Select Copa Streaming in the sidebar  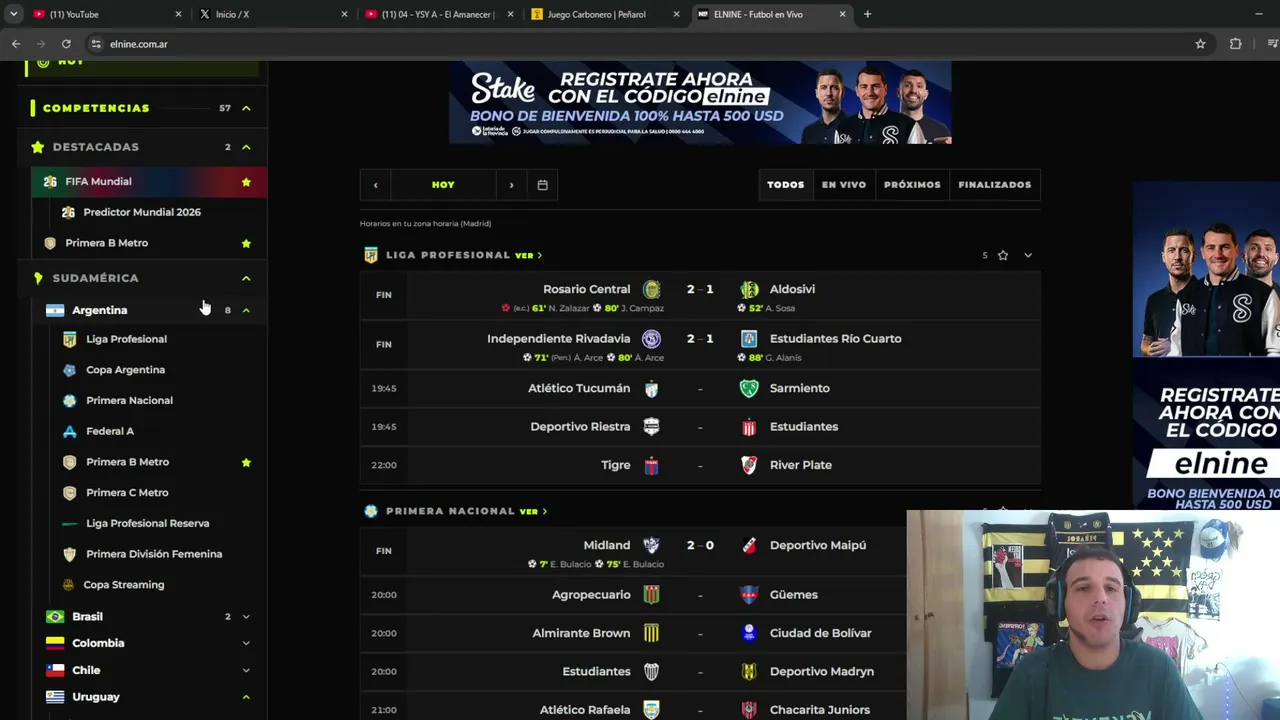[x=123, y=585]
